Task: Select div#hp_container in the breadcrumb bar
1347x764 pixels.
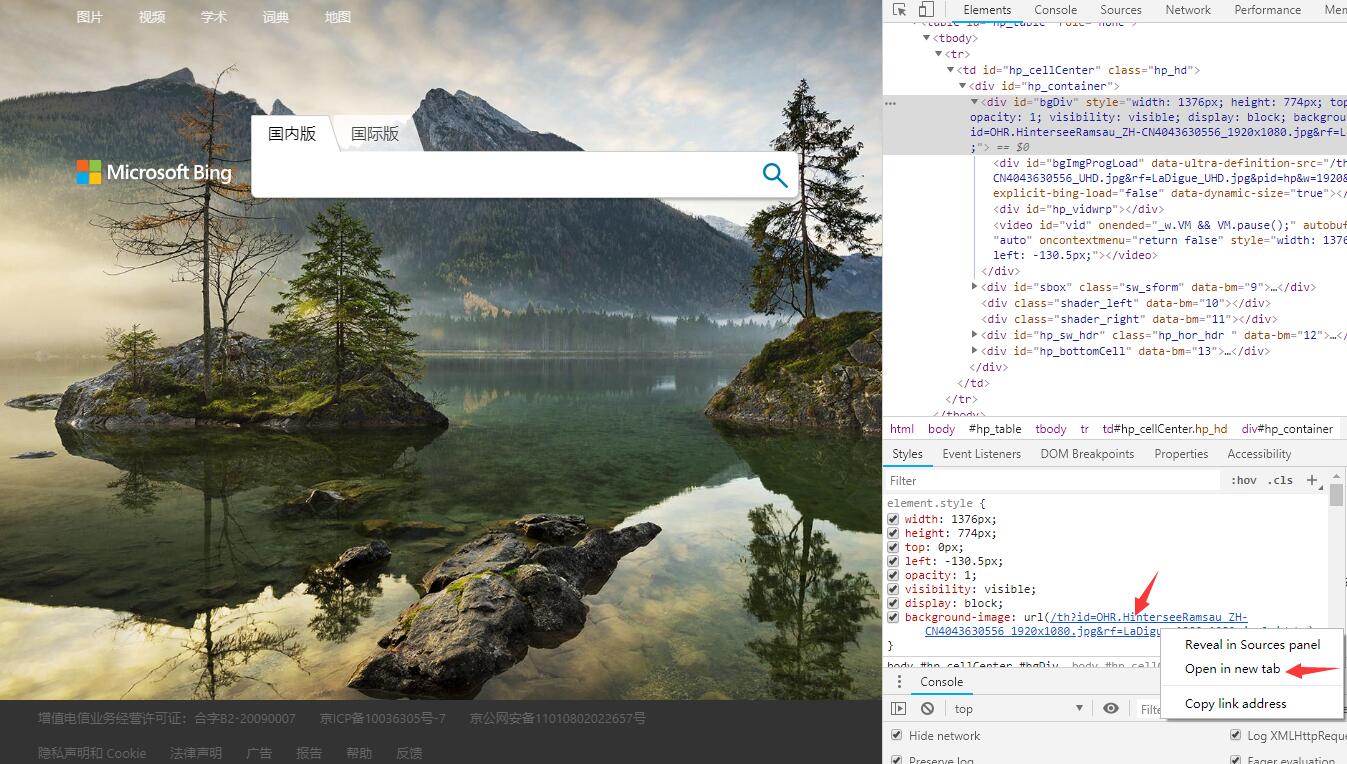Action: pyautogui.click(x=1287, y=429)
